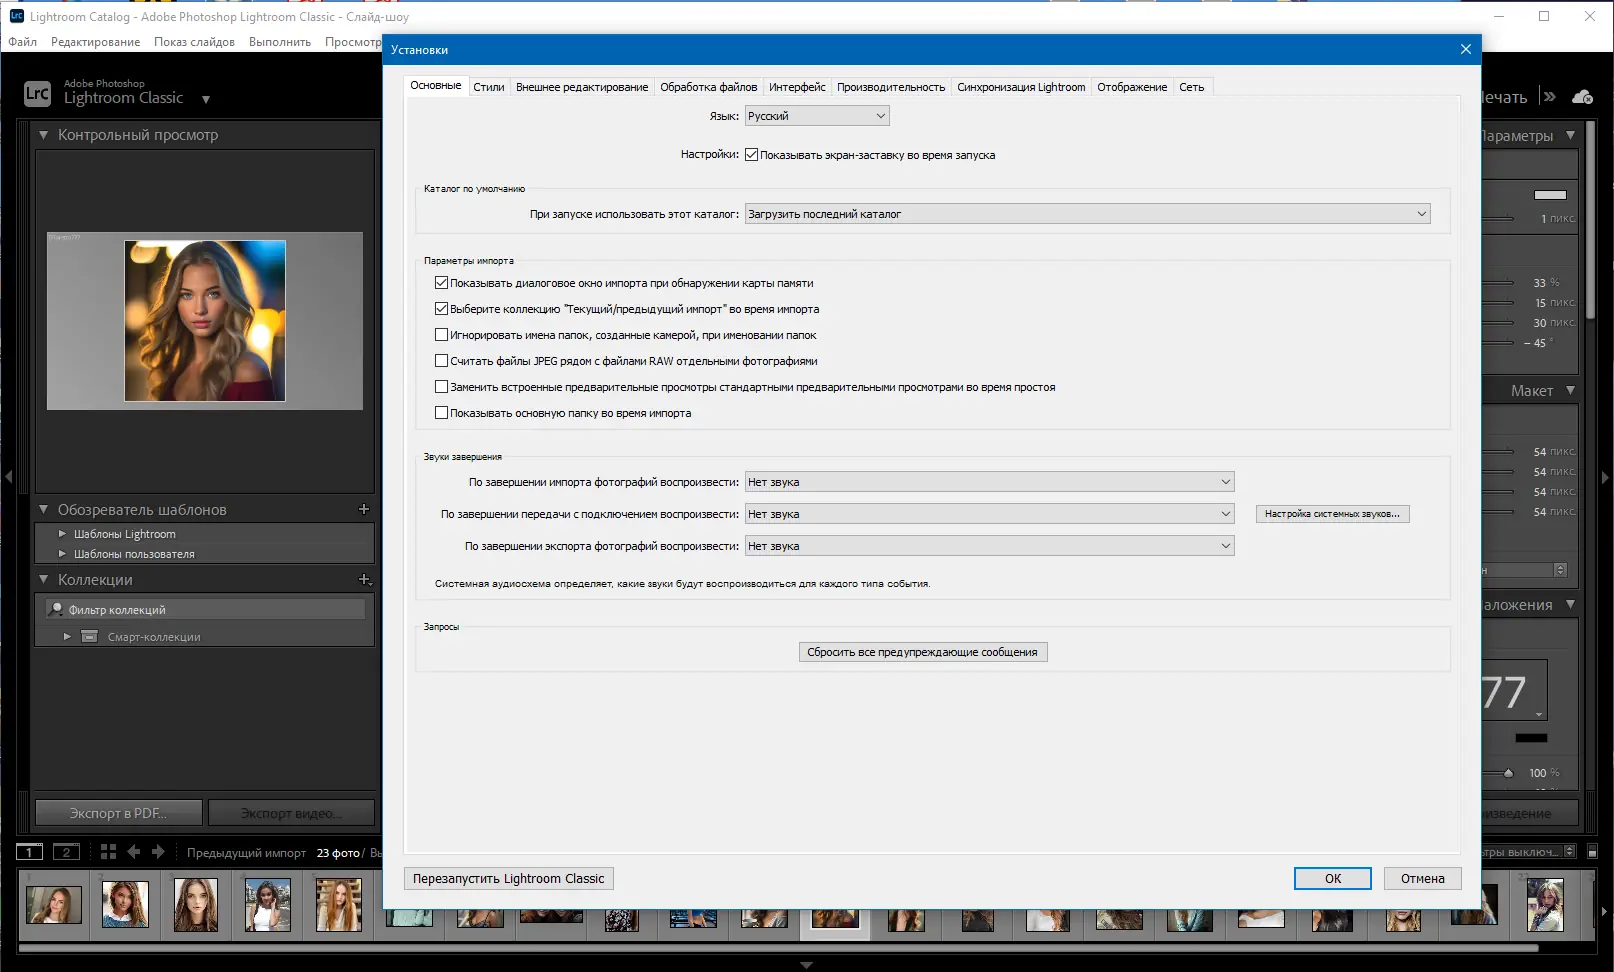
Task: Switch to the Производительность tab
Action: click(891, 87)
